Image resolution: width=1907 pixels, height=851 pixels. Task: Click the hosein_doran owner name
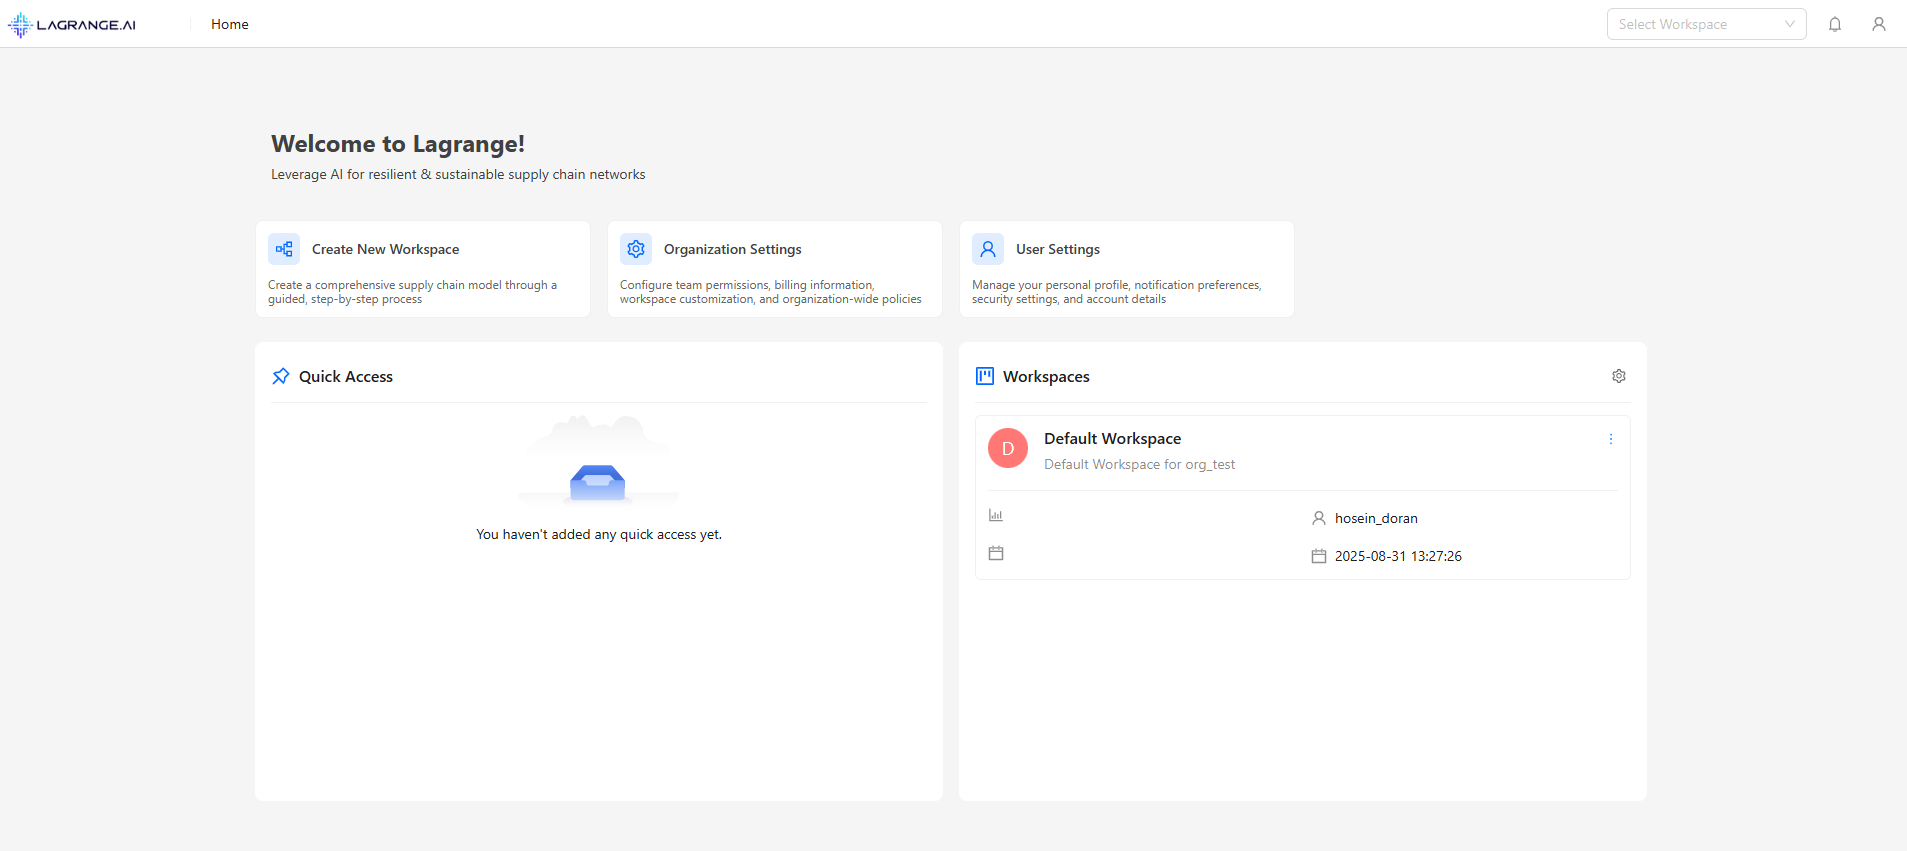click(1376, 518)
